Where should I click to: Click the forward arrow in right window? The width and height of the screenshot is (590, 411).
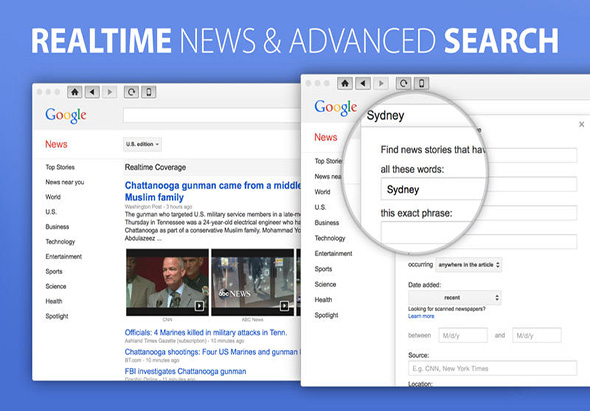coord(381,83)
